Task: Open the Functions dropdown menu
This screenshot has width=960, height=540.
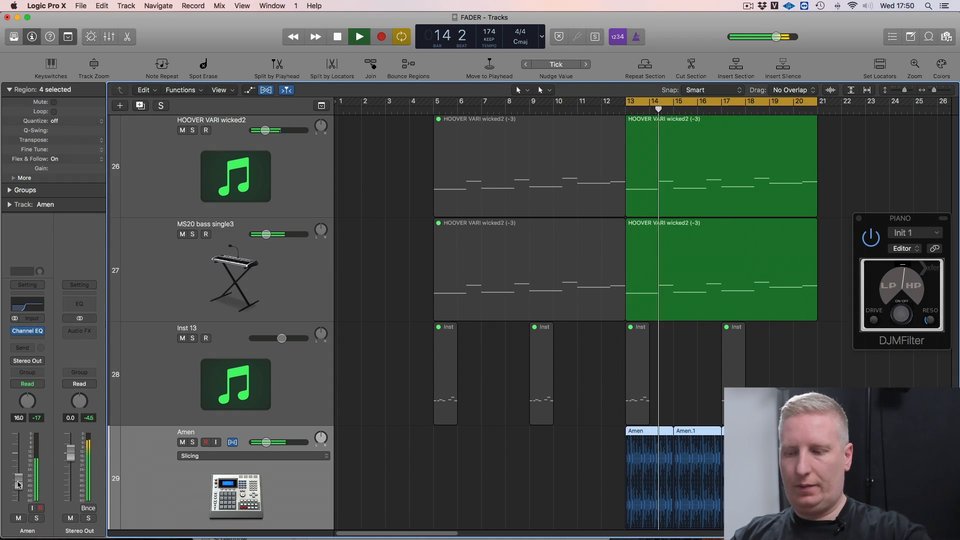Action: click(x=184, y=90)
